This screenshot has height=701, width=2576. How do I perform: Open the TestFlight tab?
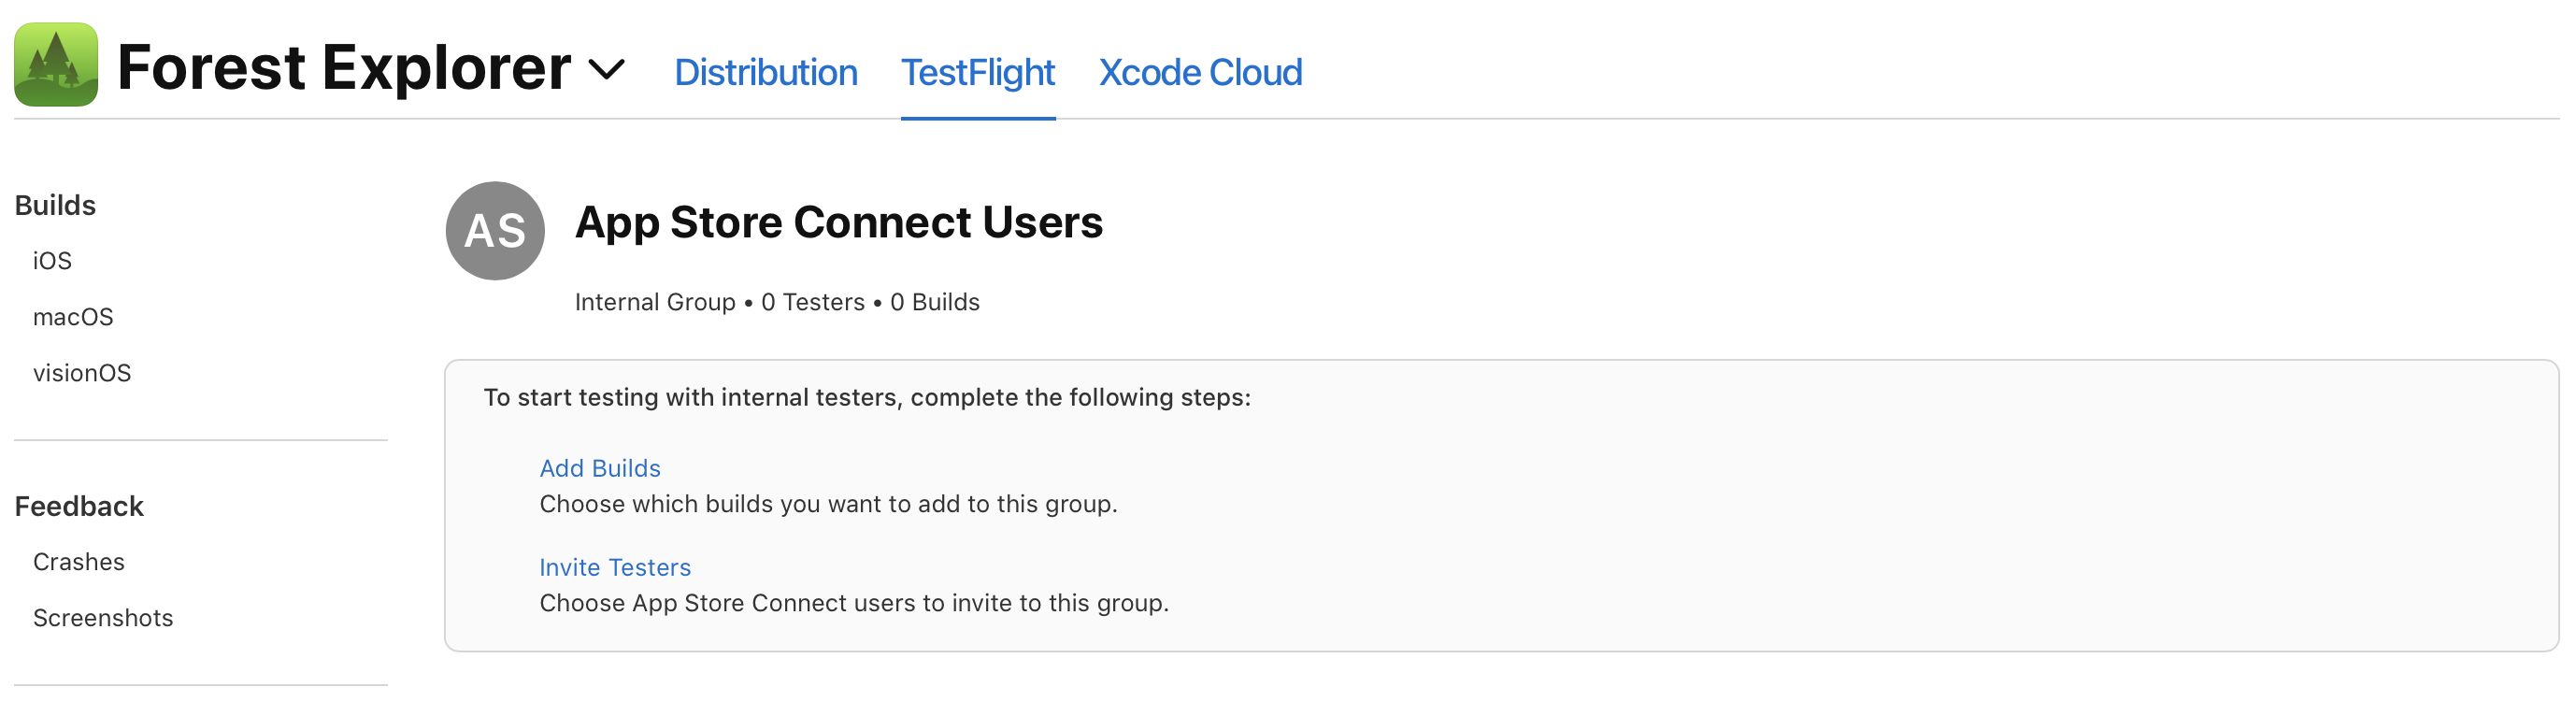tap(977, 72)
